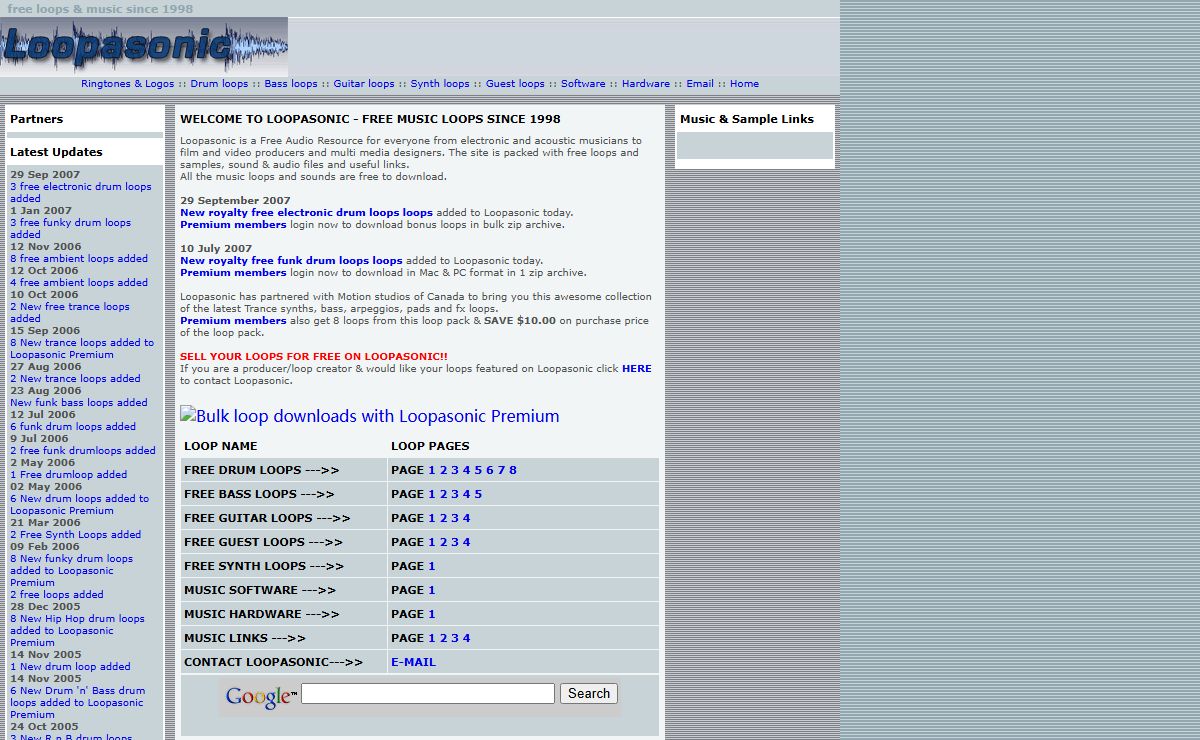
Task: Open page 2 of Music Links
Action: coord(443,638)
